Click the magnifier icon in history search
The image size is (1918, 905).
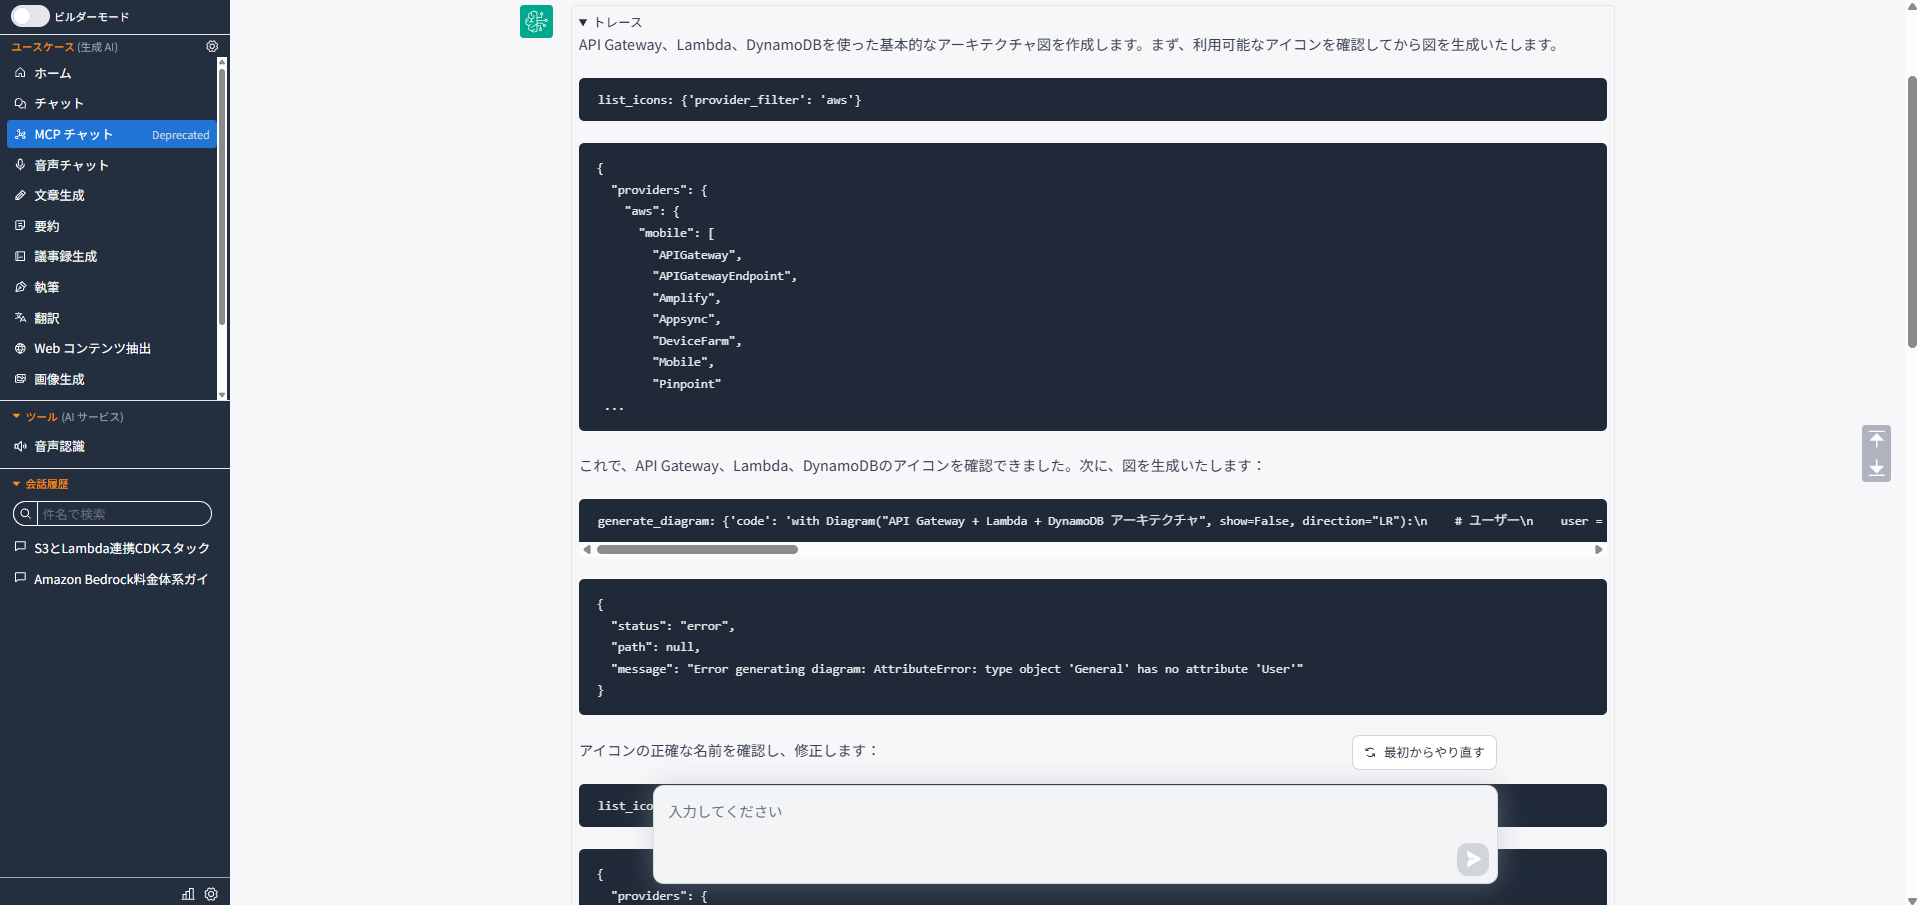pos(25,514)
